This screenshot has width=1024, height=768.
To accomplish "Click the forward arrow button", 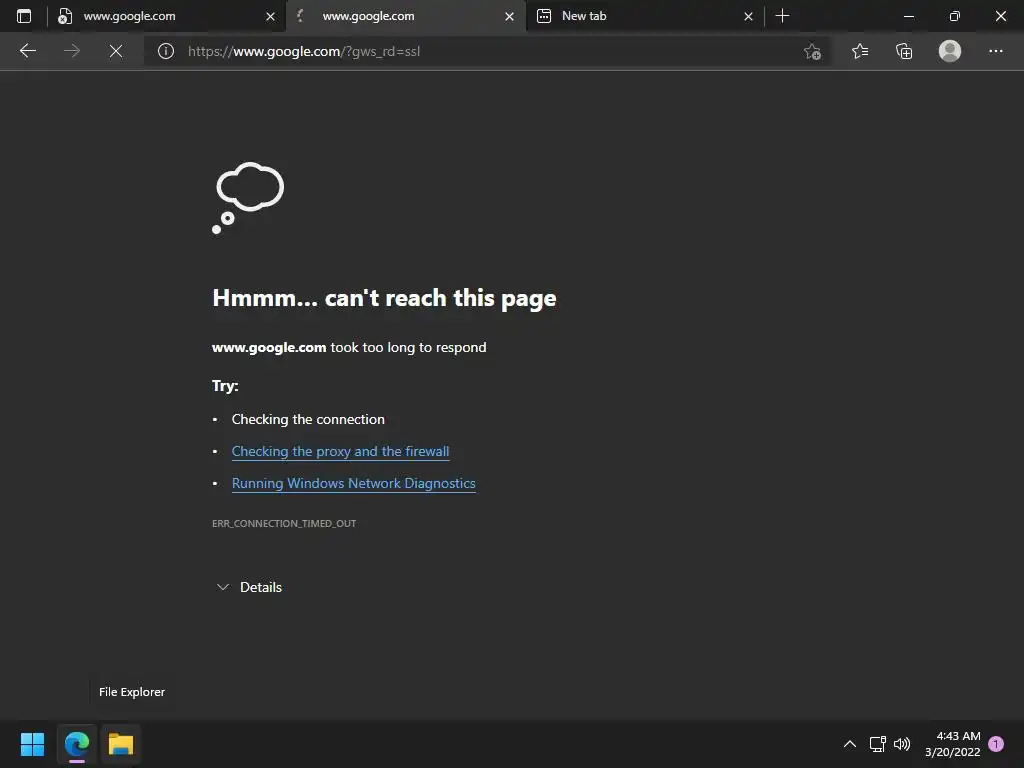I will (x=72, y=51).
